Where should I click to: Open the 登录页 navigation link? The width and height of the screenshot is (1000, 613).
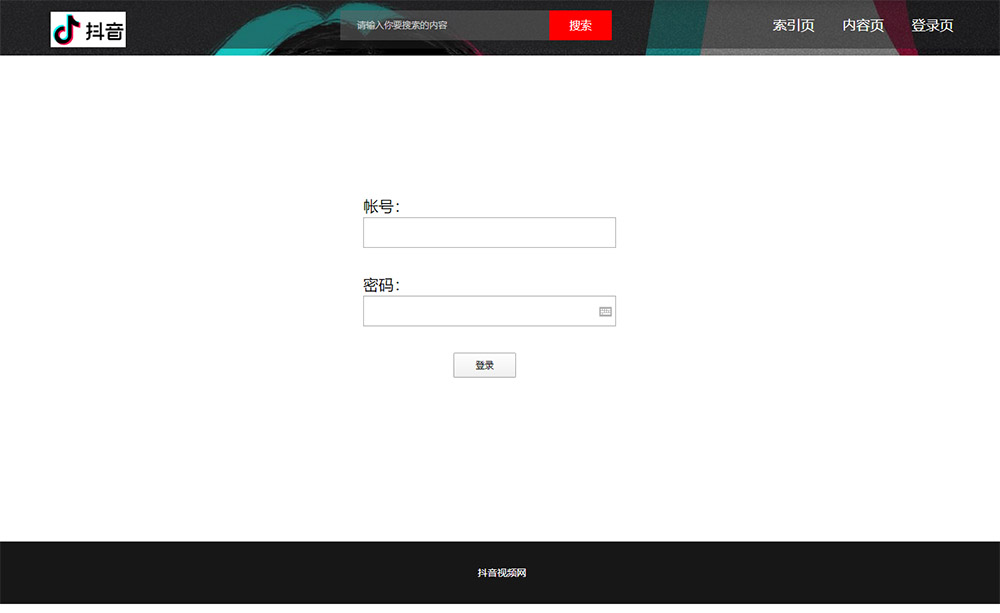tap(932, 26)
